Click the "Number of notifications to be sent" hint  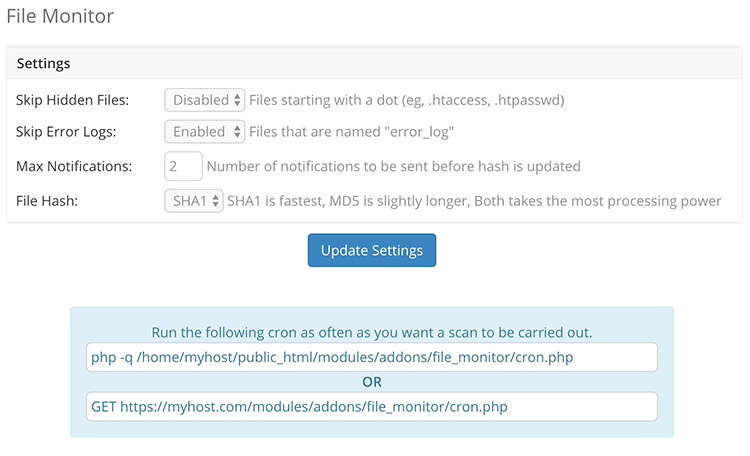394,166
